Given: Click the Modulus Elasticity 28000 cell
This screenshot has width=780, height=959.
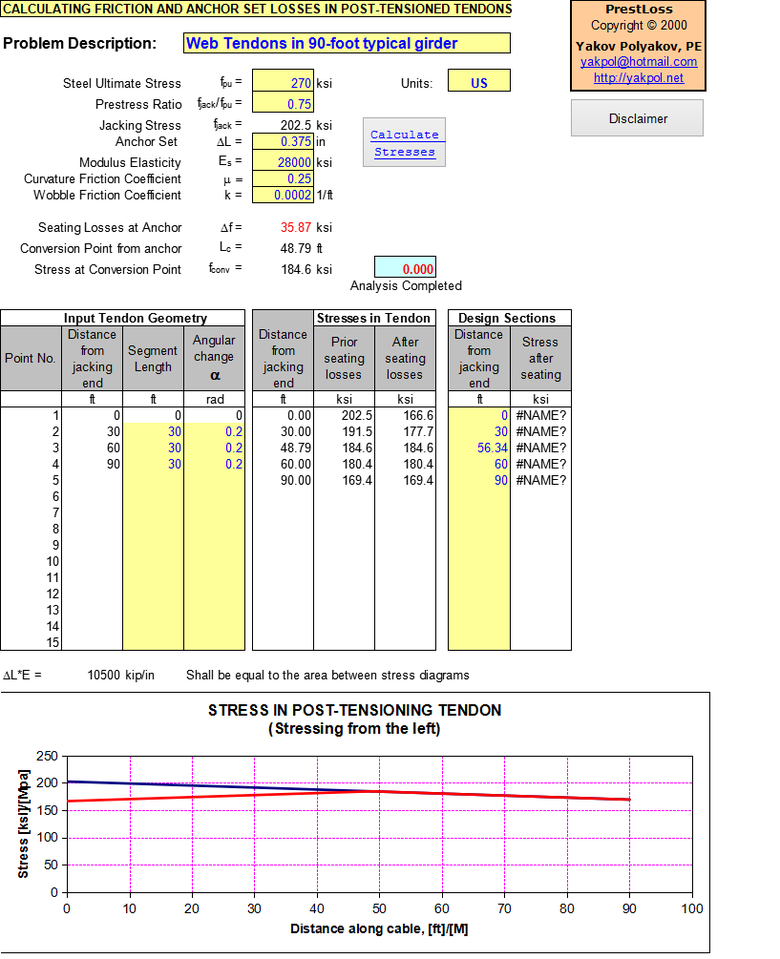Looking at the screenshot, I should point(284,162).
